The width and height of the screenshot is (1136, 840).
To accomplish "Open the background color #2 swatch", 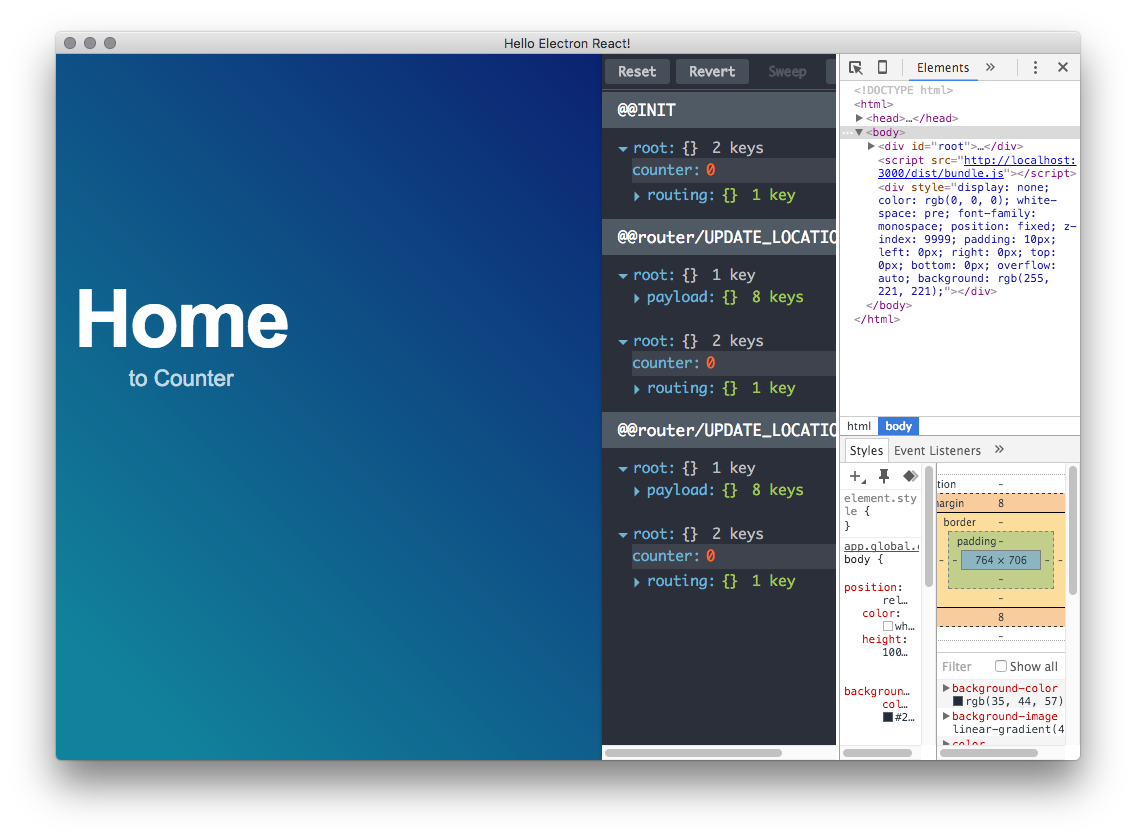I will (x=888, y=718).
